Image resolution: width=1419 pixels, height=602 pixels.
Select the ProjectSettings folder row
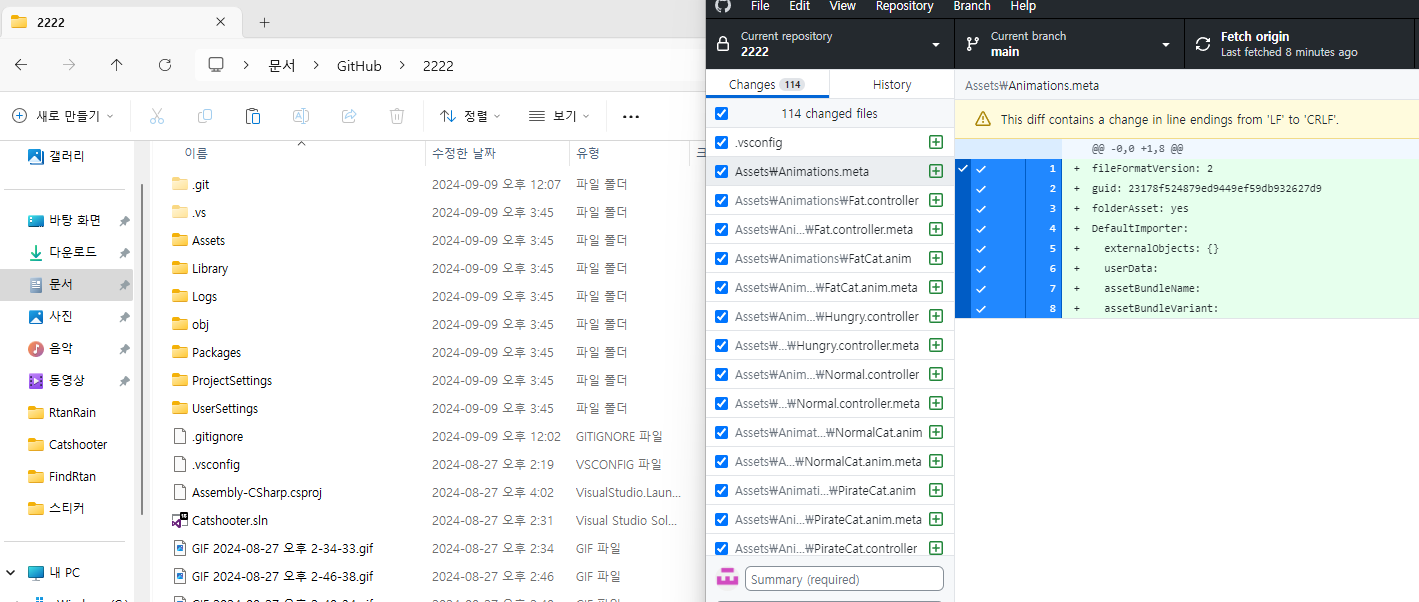click(x=232, y=380)
